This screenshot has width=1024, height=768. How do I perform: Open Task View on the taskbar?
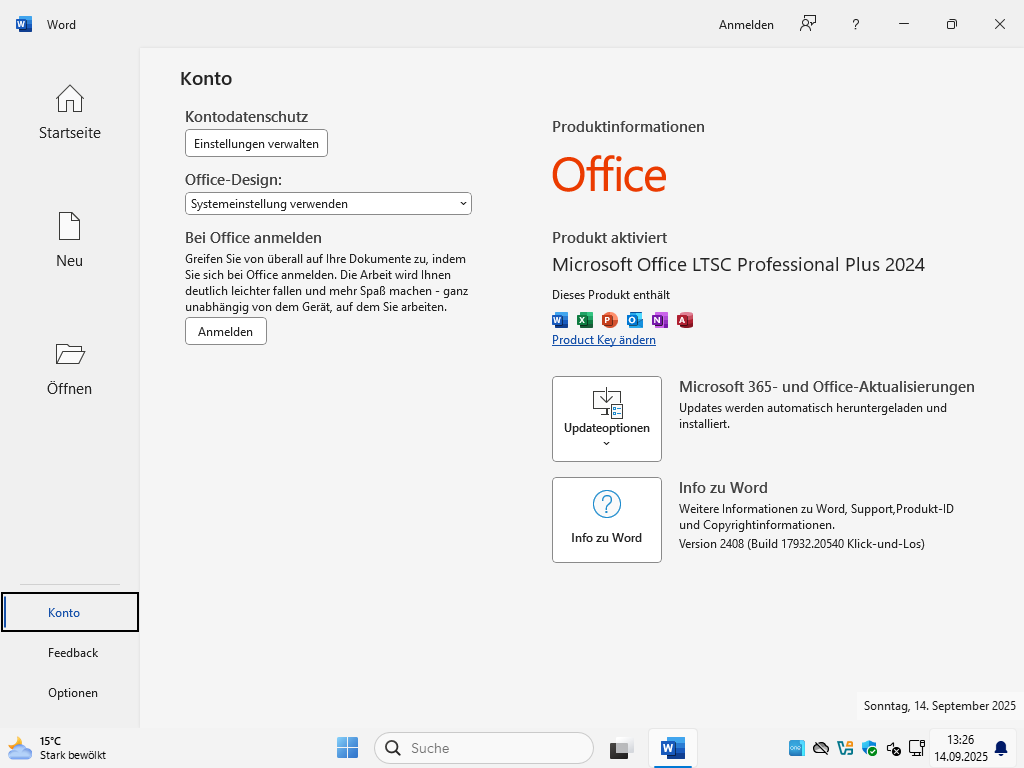622,748
